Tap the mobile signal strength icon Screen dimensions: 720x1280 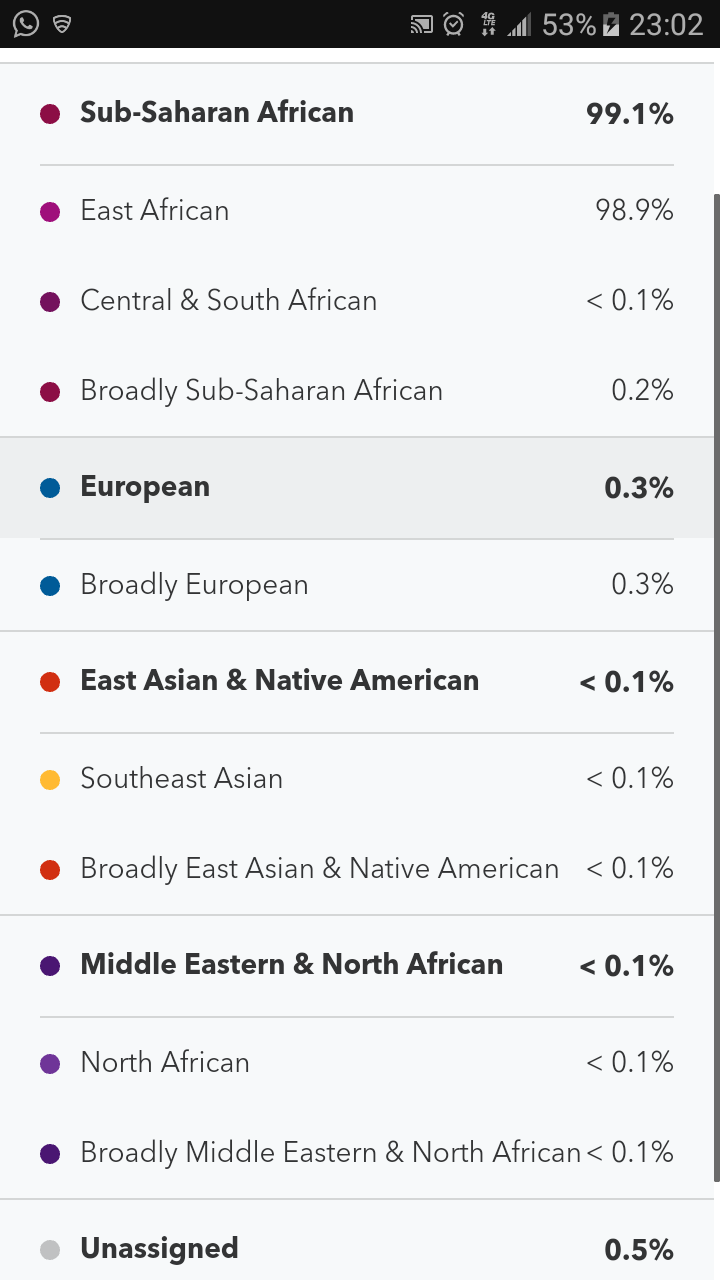[518, 25]
